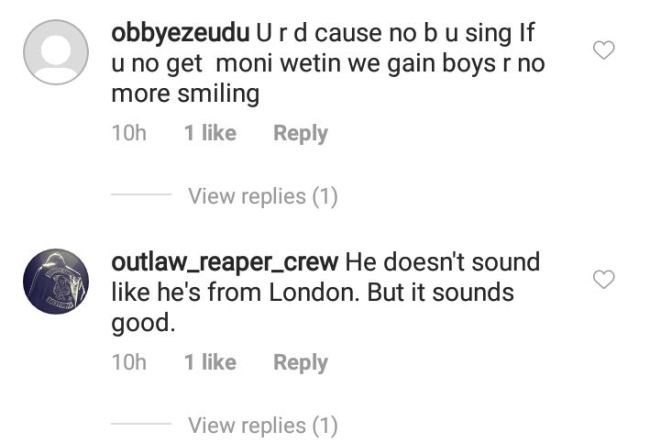Expand replies under obbyezeudu's comment
Image resolution: width=650 pixels, height=443 pixels.
[x=262, y=197]
